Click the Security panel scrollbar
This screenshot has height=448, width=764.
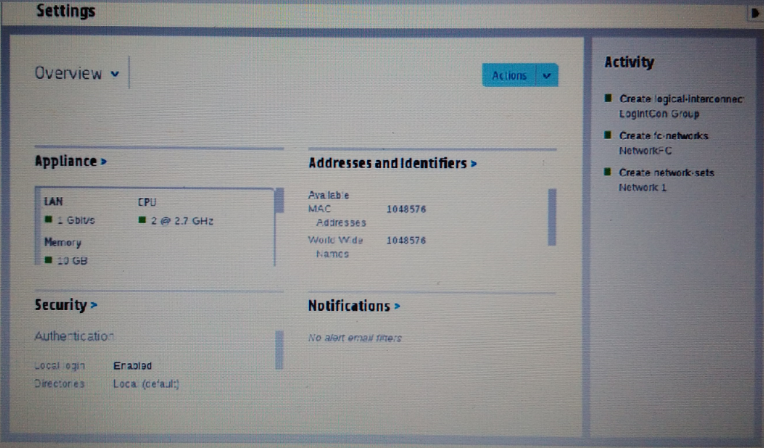(278, 349)
